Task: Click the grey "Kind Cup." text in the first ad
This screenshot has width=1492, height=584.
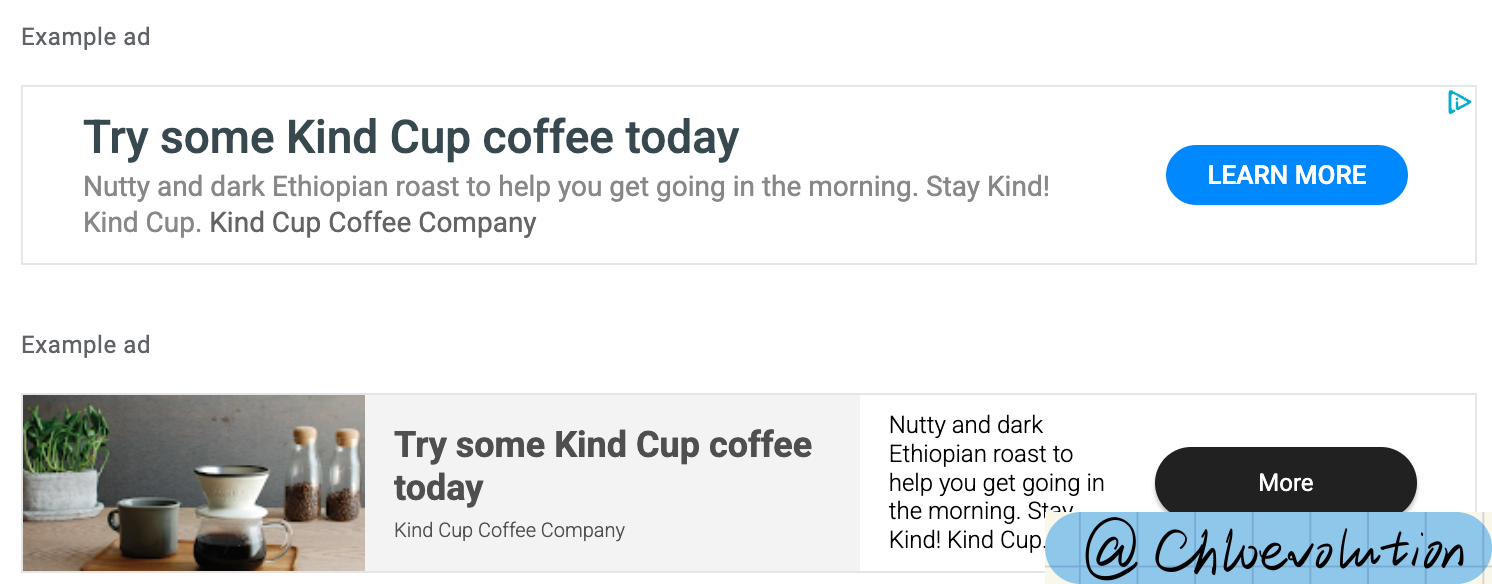Action: pyautogui.click(x=143, y=222)
